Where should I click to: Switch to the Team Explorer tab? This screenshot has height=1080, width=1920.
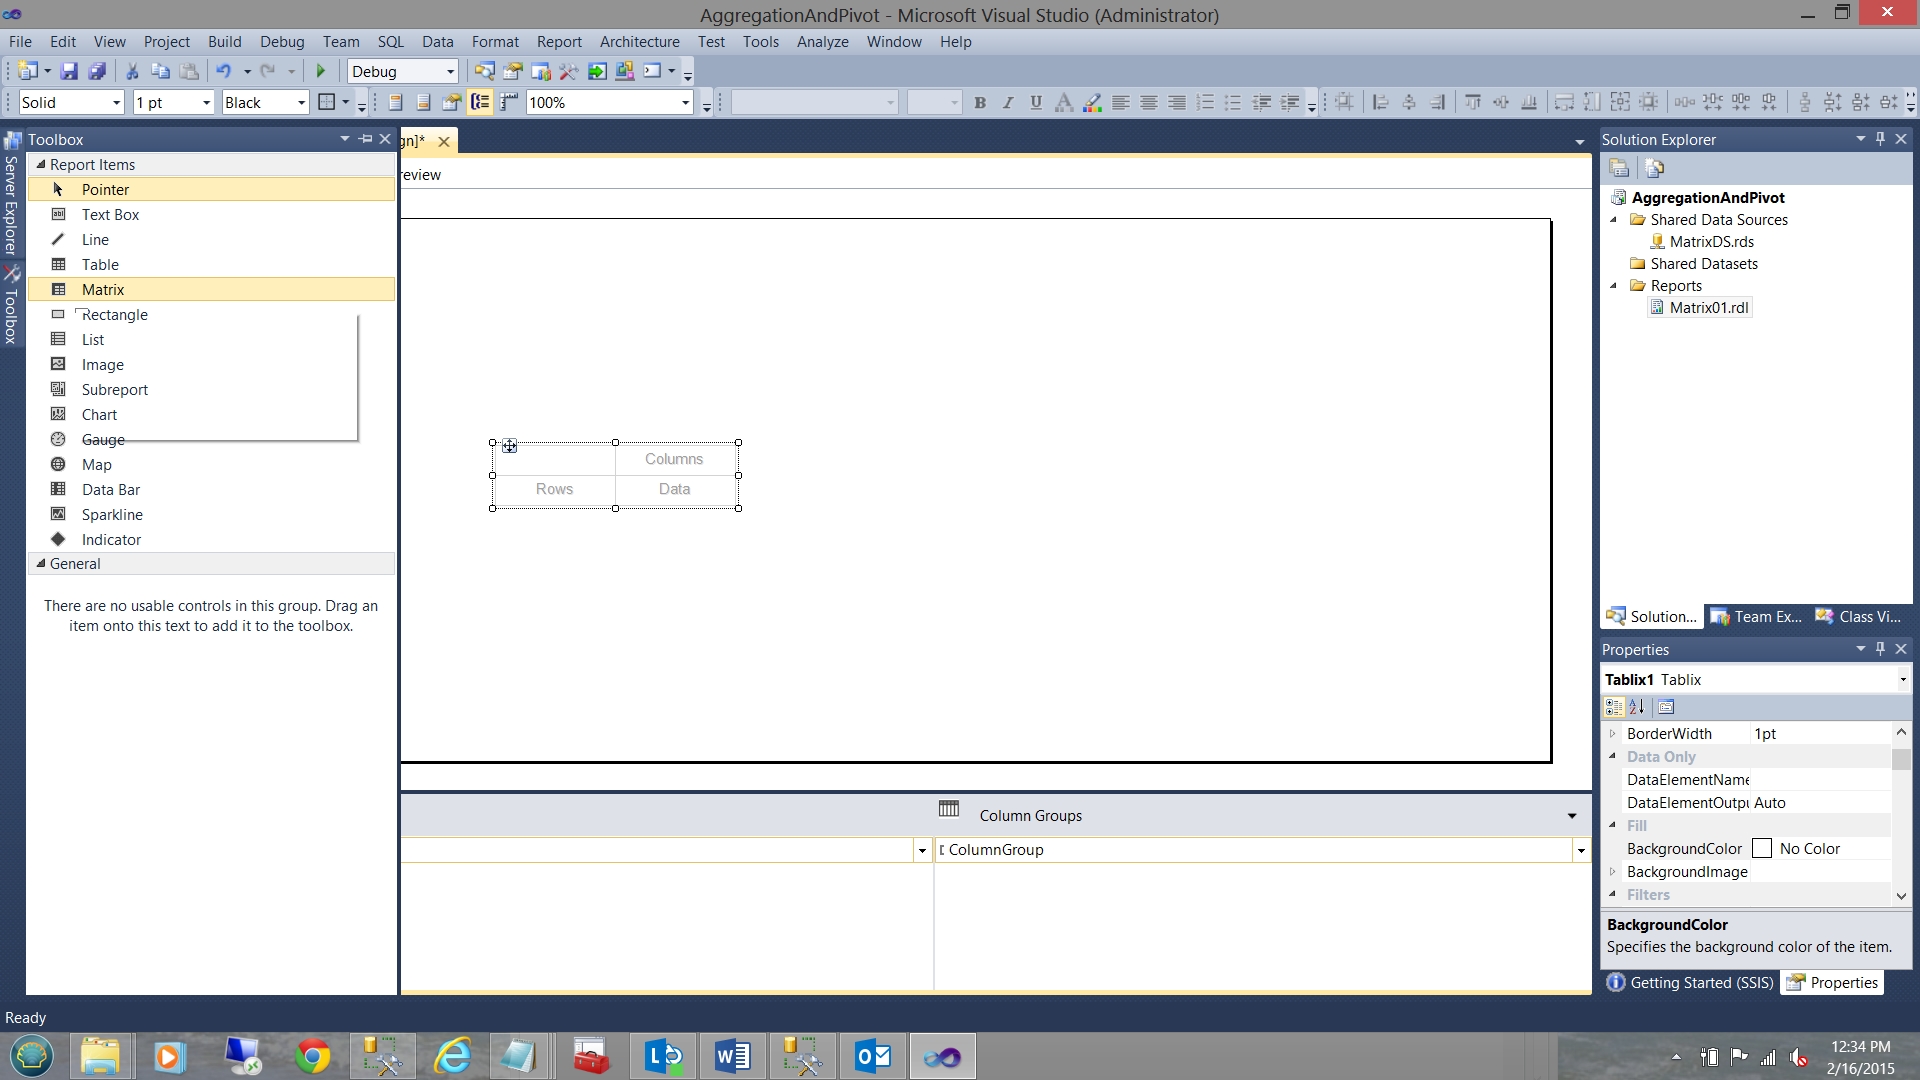[1757, 617]
